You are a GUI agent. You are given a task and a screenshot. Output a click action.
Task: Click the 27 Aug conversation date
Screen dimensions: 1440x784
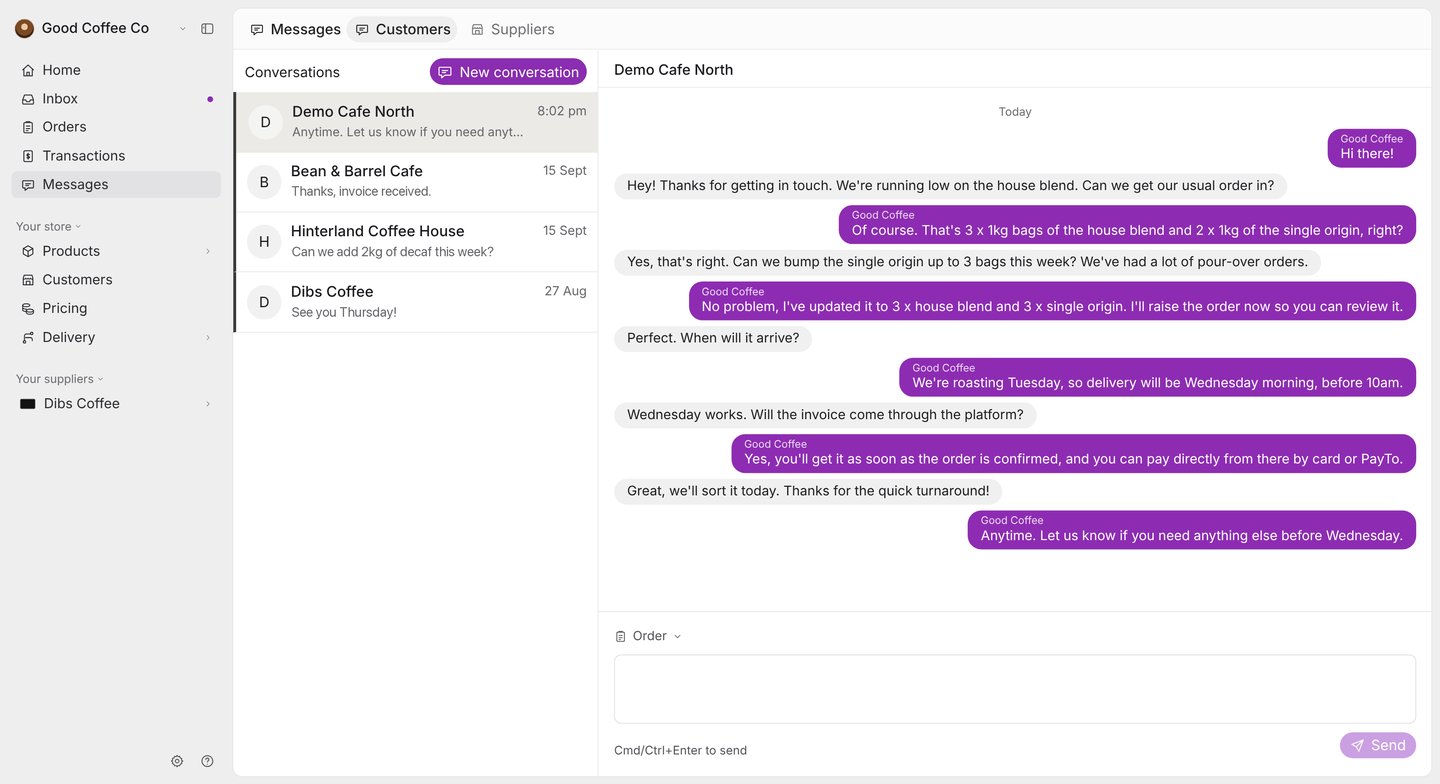(x=566, y=291)
